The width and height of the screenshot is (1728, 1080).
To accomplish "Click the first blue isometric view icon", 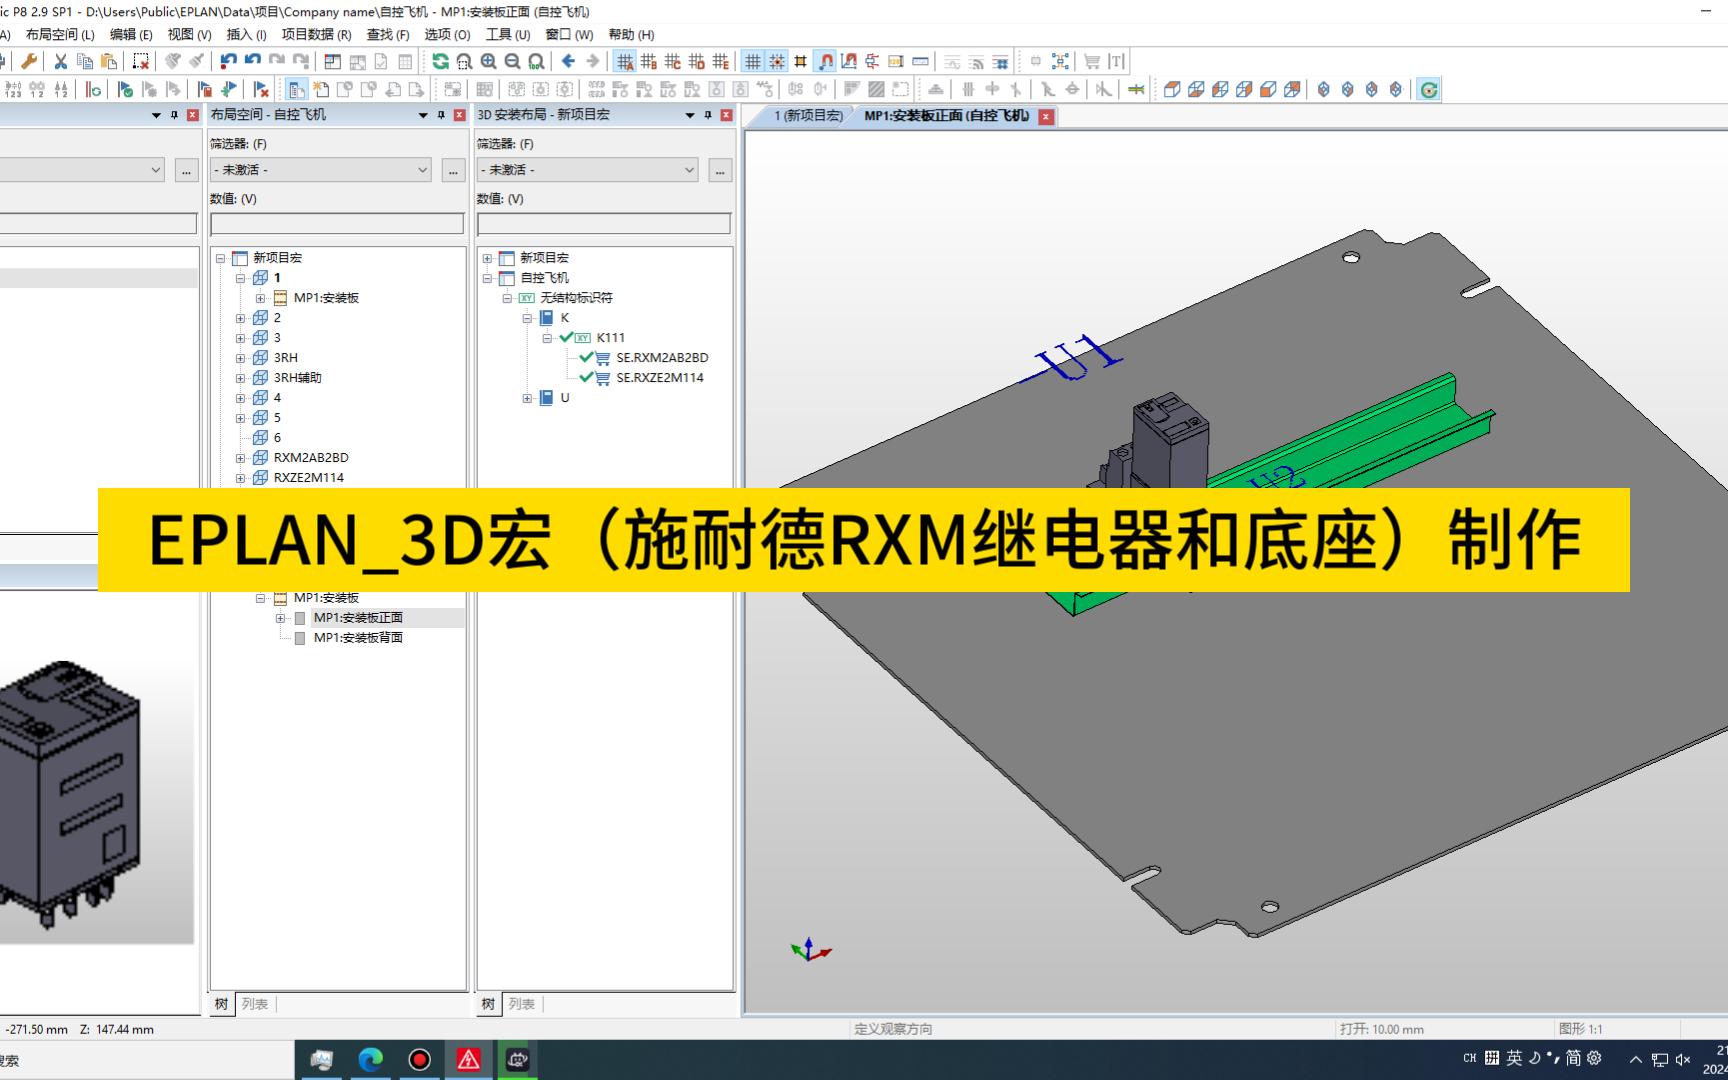I will tap(1324, 89).
